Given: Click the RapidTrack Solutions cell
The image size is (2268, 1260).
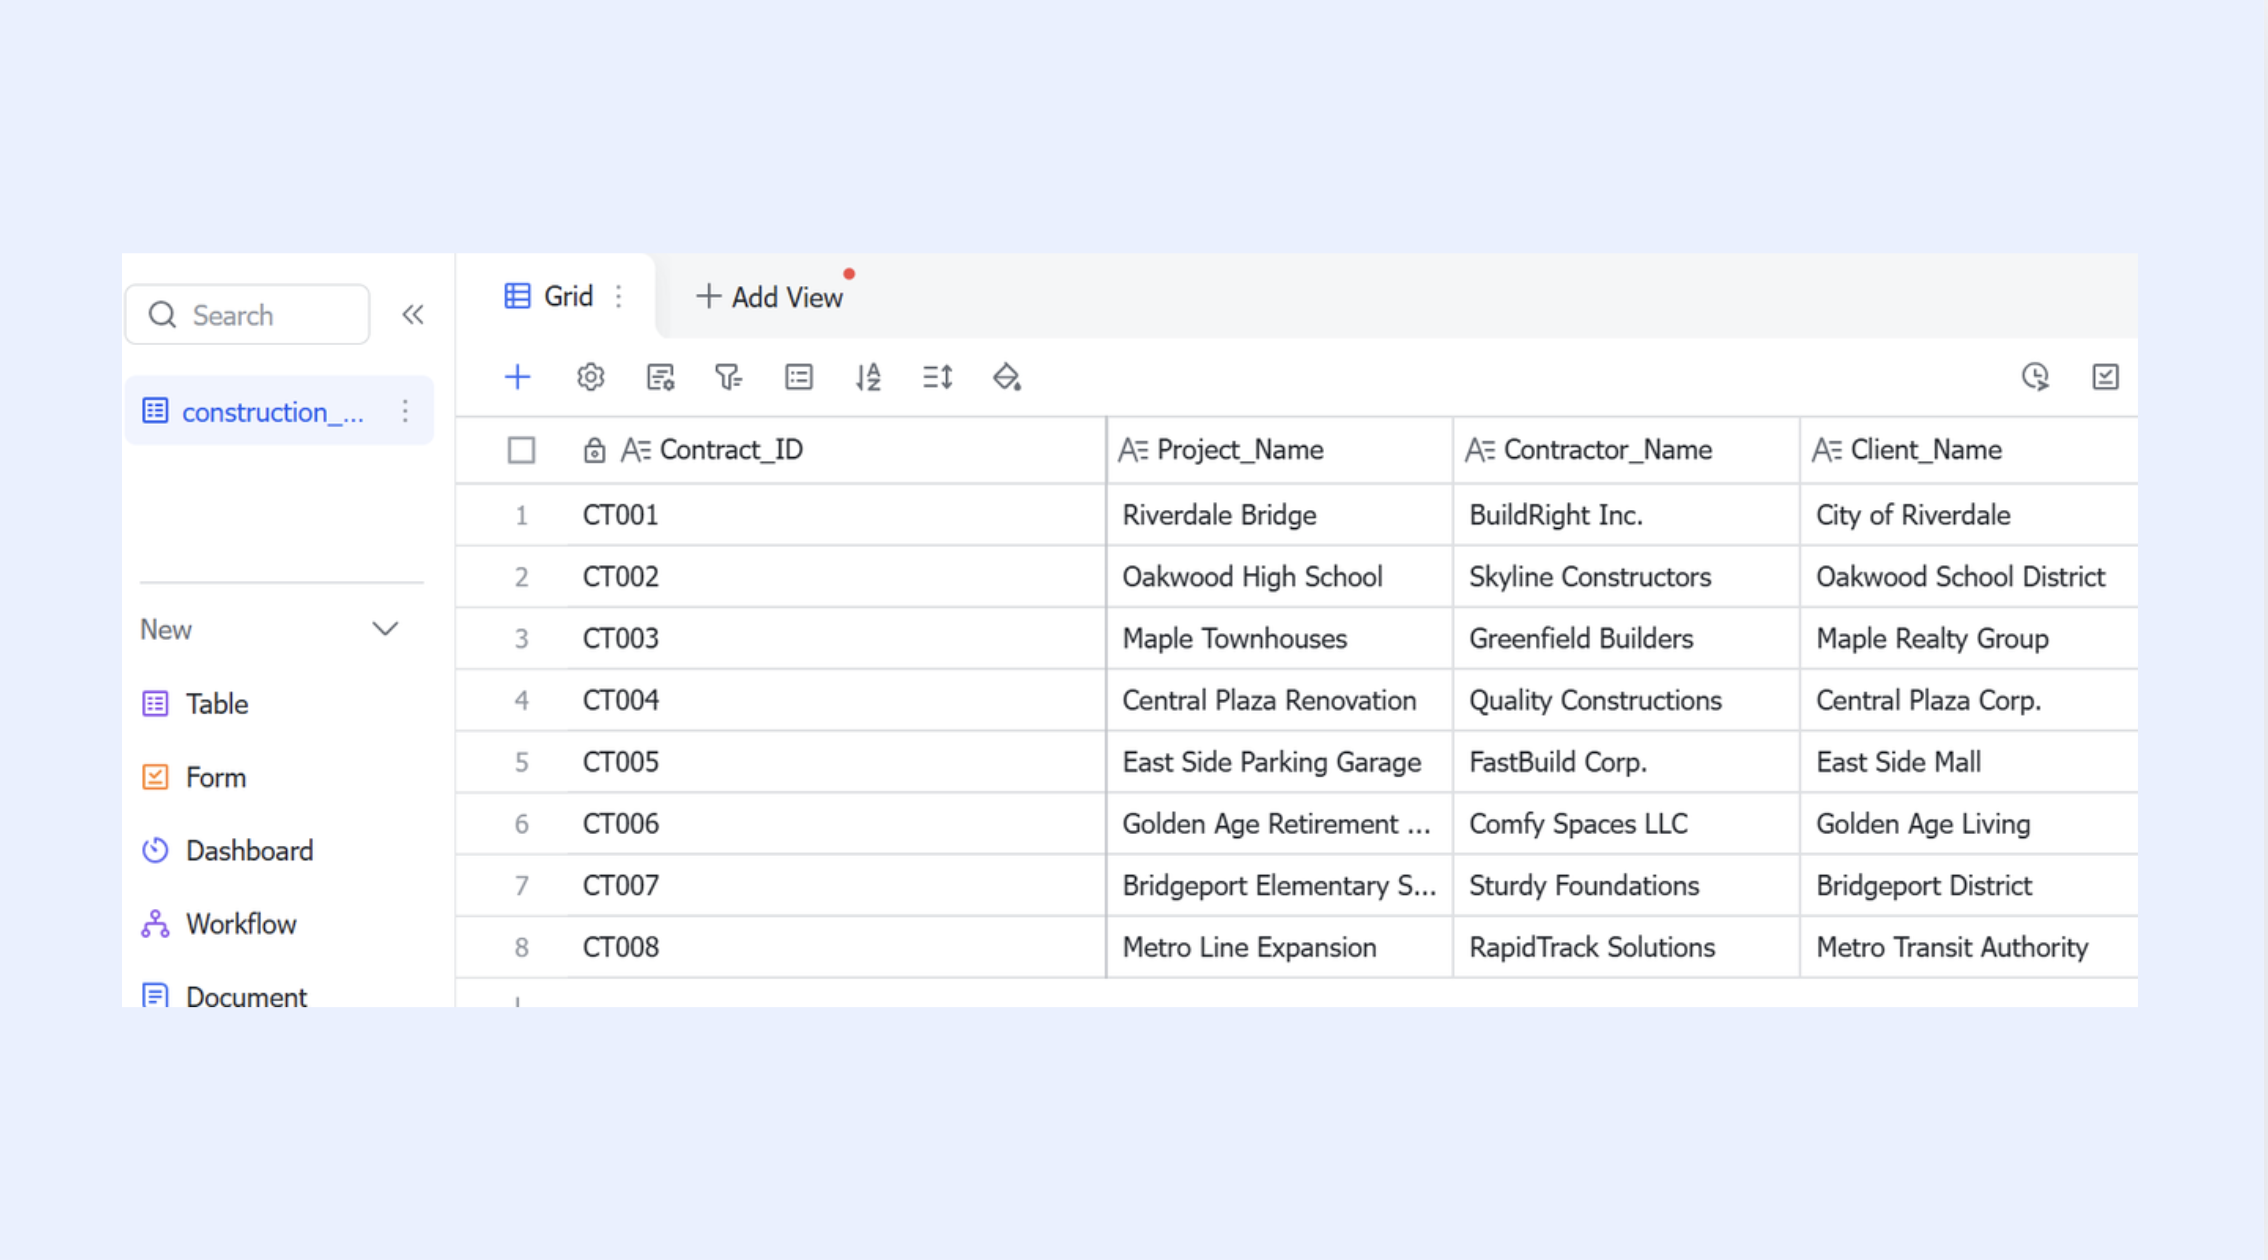Looking at the screenshot, I should pyautogui.click(x=1626, y=947).
